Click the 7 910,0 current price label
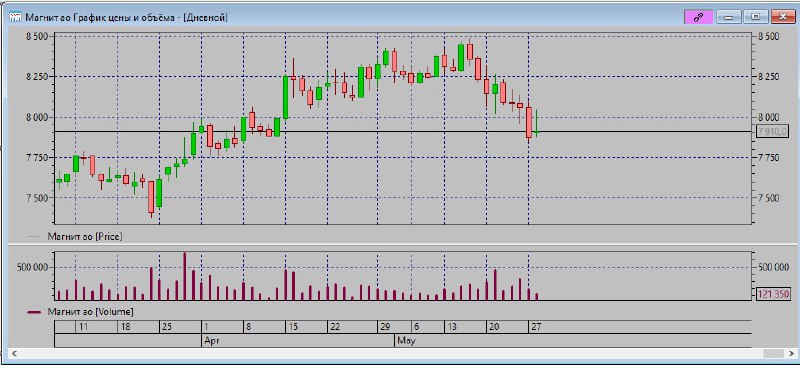 coord(773,132)
